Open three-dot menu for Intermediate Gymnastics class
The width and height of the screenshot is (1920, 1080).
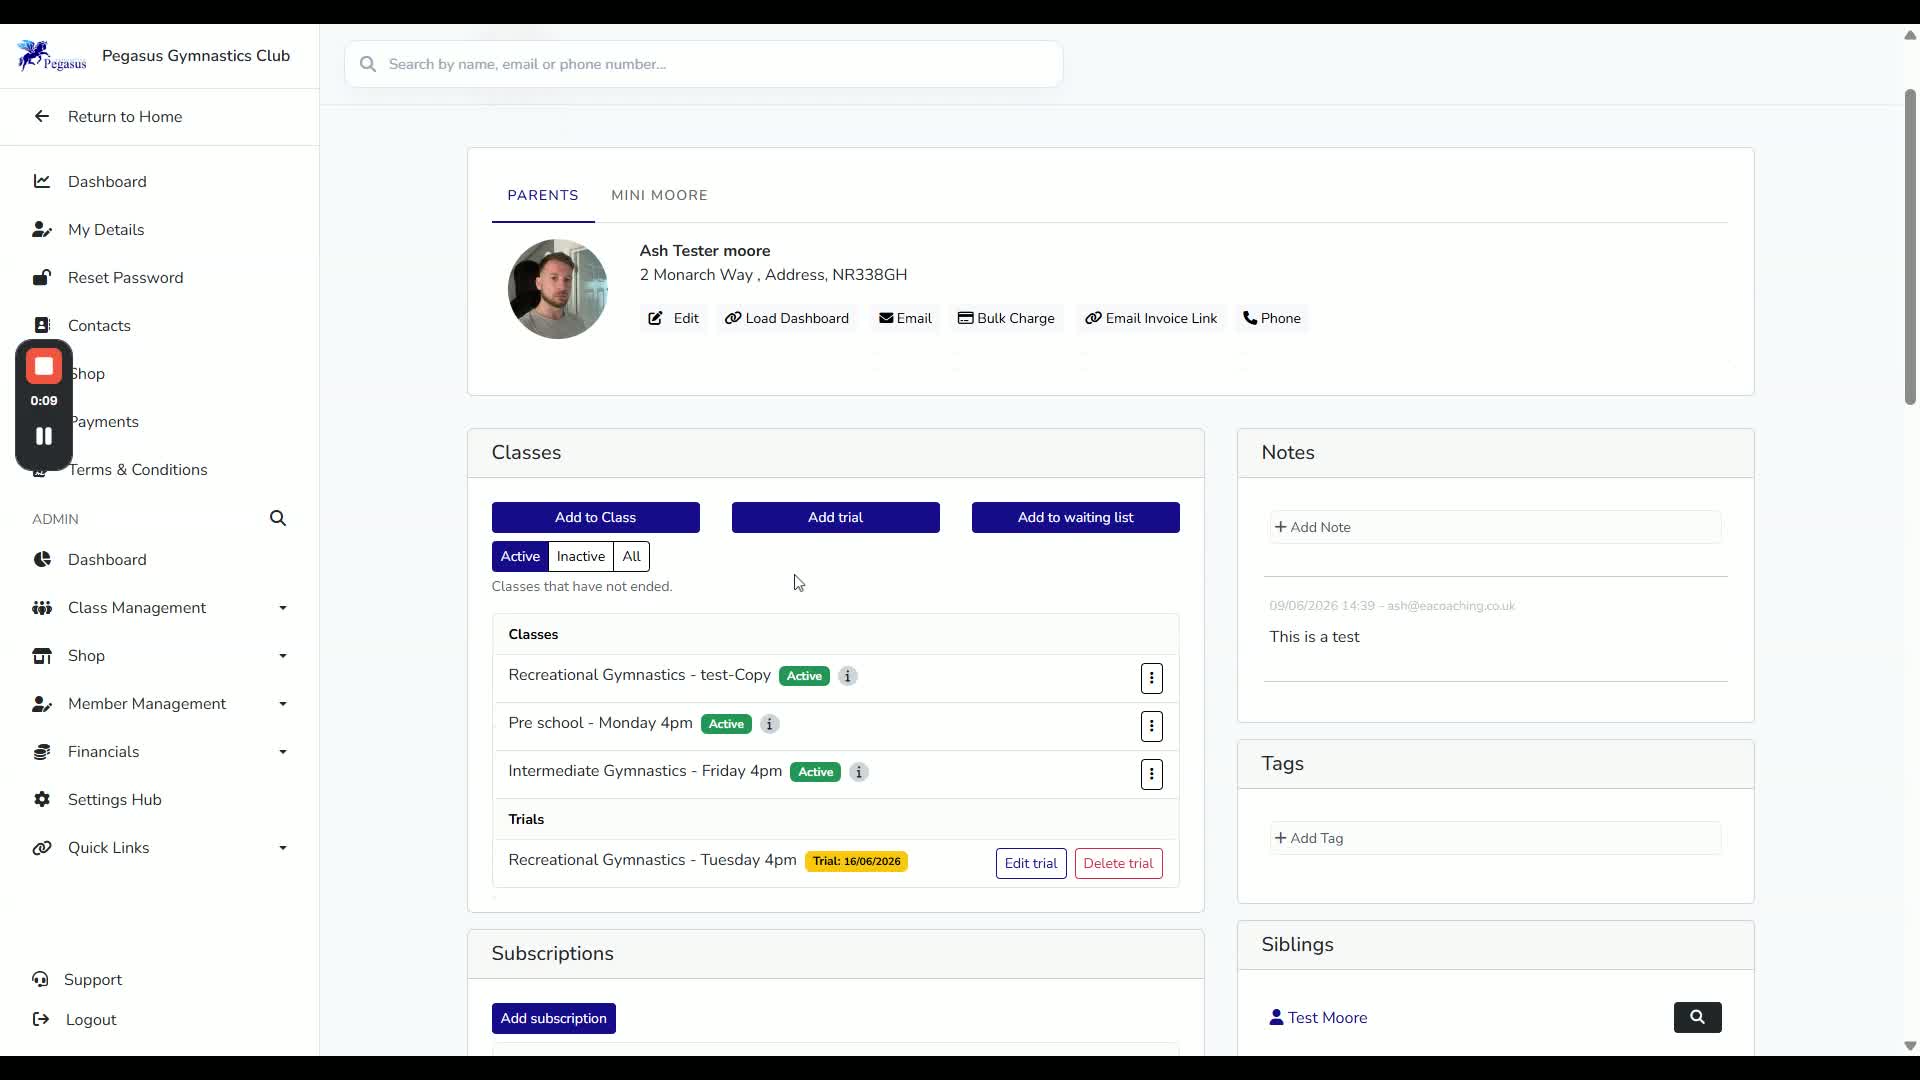click(1151, 774)
